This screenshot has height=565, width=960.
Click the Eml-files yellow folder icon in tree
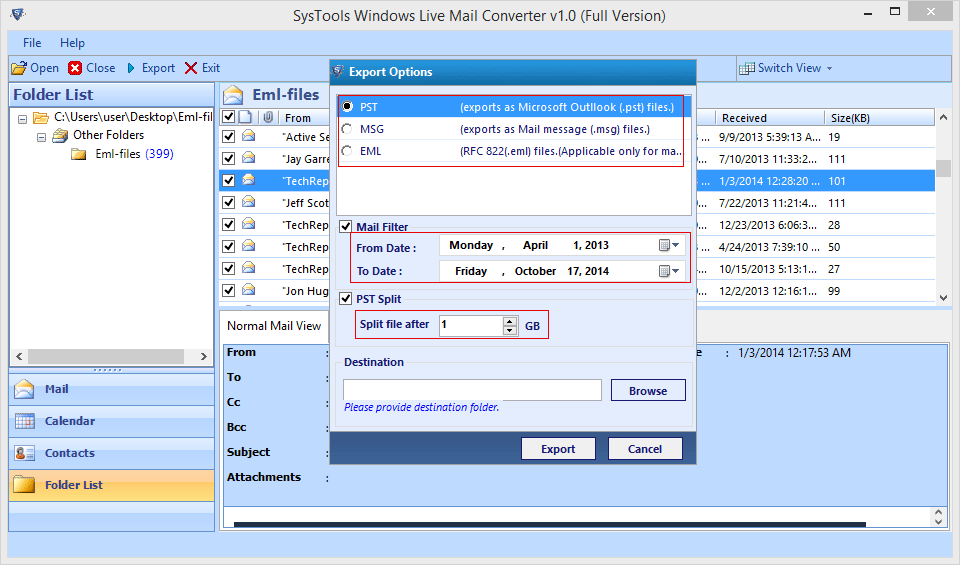tap(78, 154)
